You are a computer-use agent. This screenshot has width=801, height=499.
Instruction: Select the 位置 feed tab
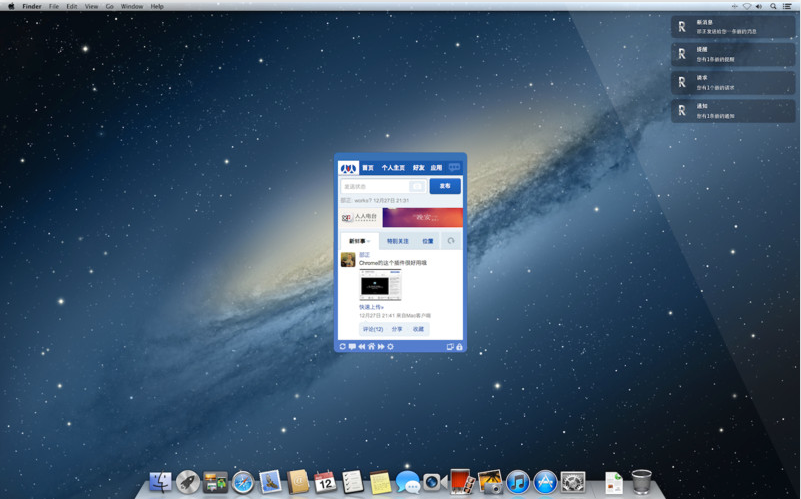428,241
